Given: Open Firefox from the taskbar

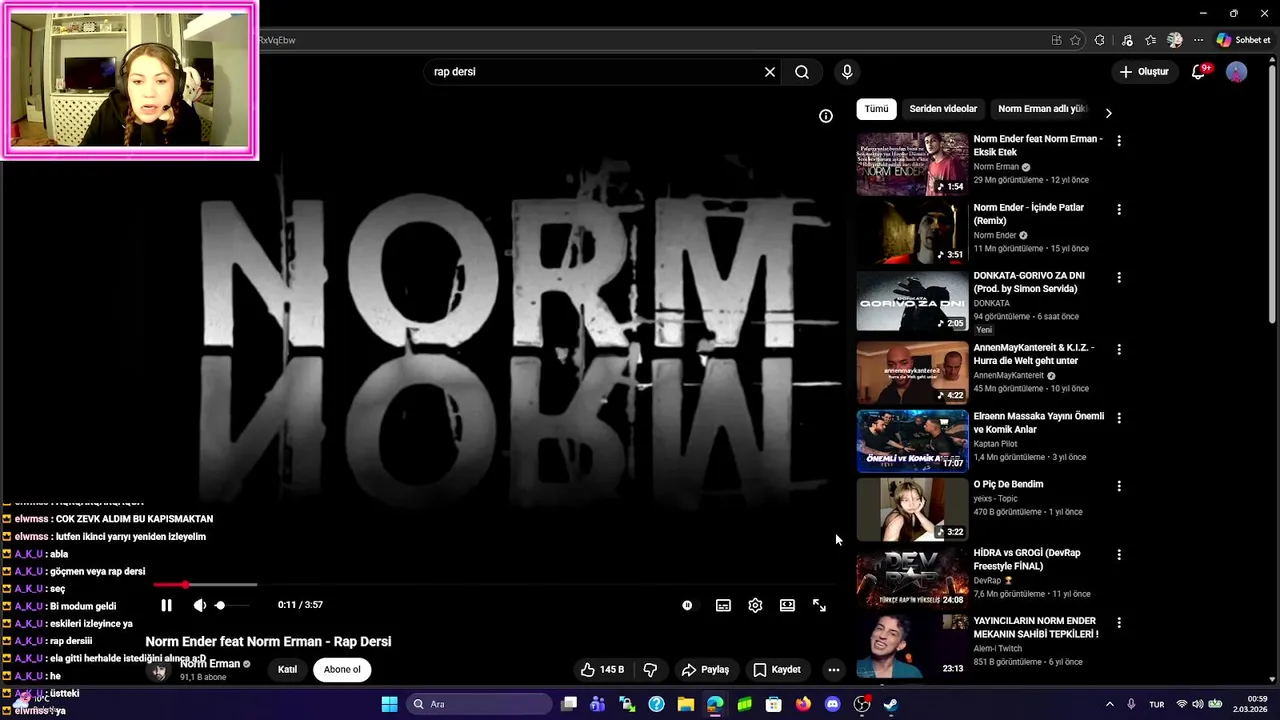Looking at the screenshot, I should [803, 704].
